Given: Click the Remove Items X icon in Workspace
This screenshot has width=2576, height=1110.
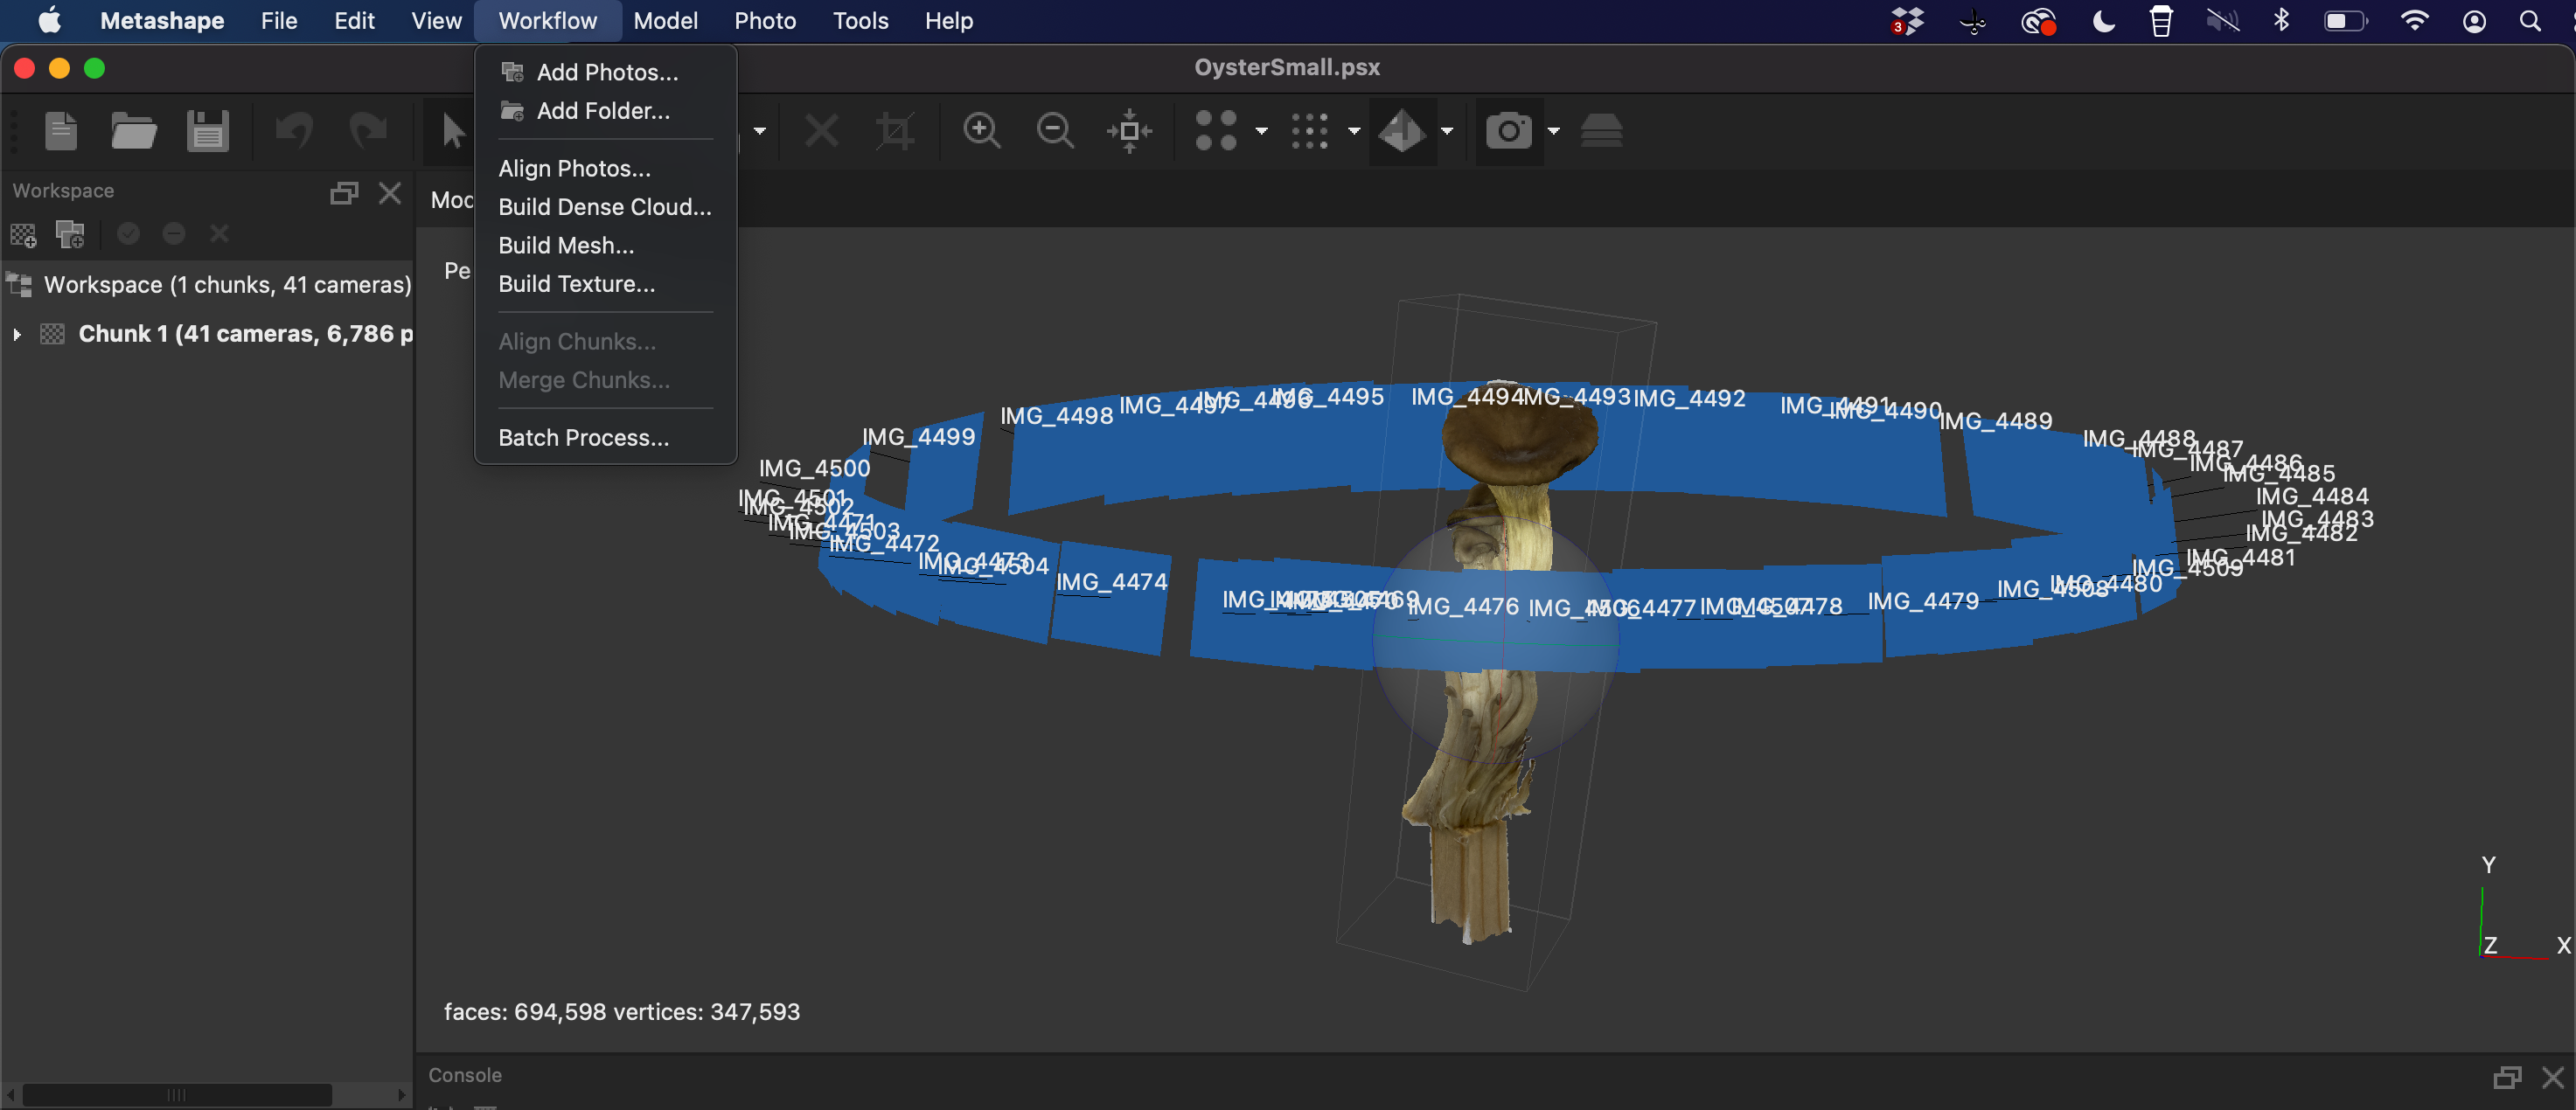Looking at the screenshot, I should pyautogui.click(x=219, y=234).
